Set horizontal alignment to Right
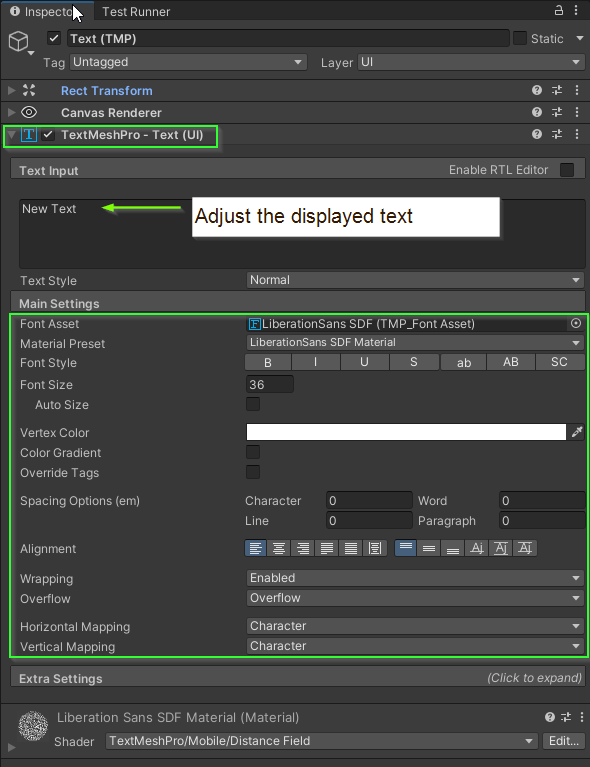The image size is (590, 767). tap(303, 548)
